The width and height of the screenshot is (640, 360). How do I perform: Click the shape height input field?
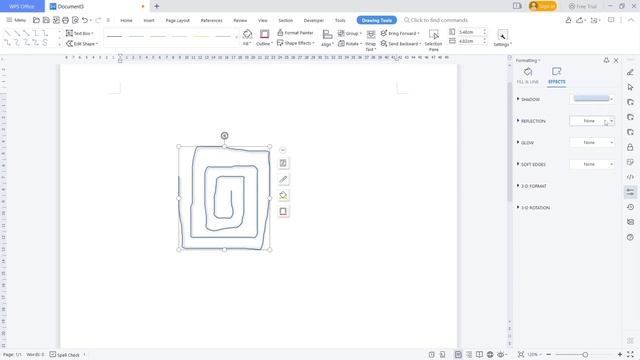(x=469, y=32)
